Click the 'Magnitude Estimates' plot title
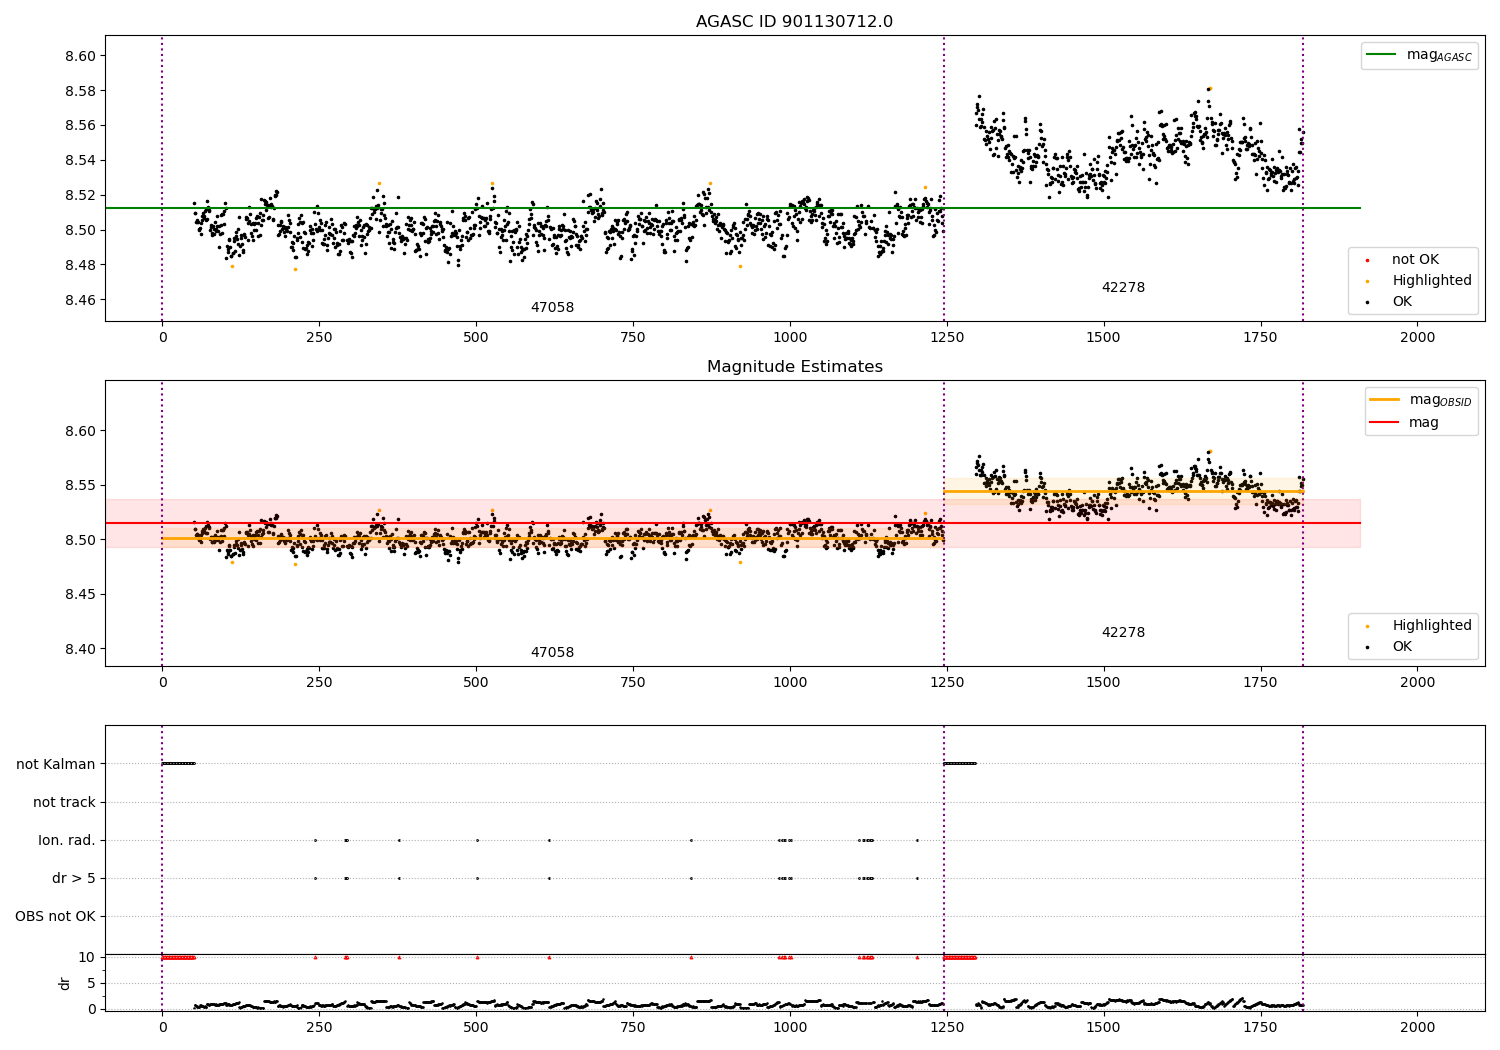The height and width of the screenshot is (1050, 1500). pyautogui.click(x=794, y=367)
